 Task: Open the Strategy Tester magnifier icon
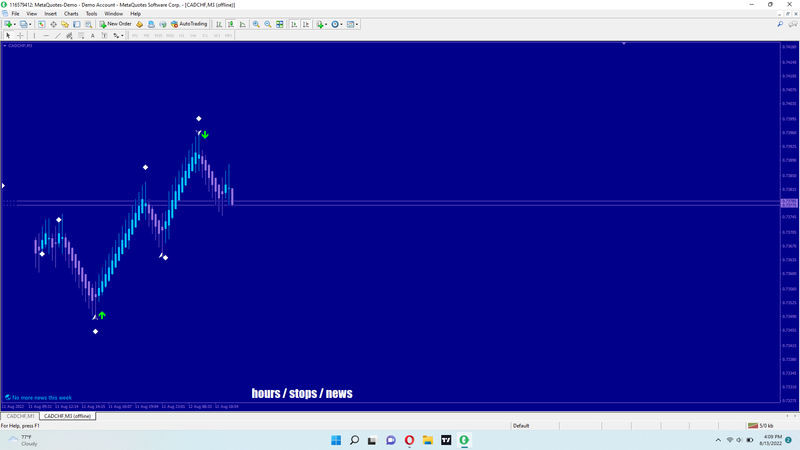tap(88, 24)
